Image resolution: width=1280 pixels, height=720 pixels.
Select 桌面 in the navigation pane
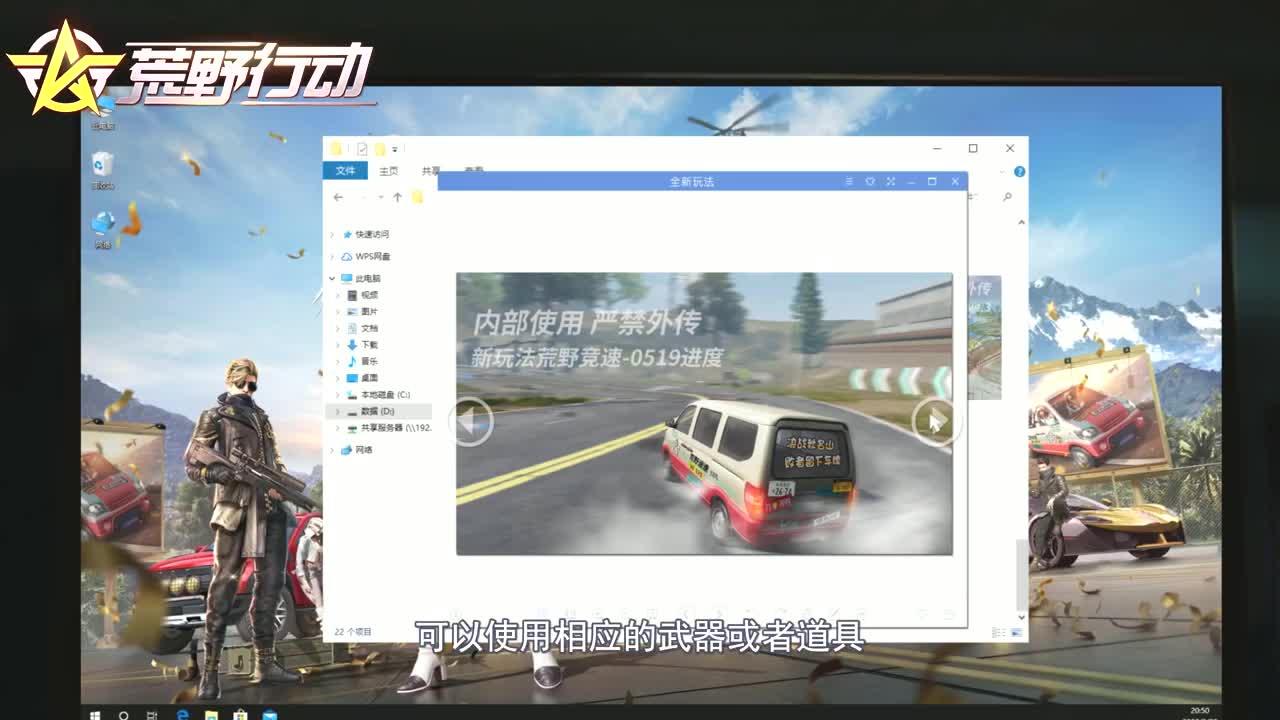tap(362, 378)
